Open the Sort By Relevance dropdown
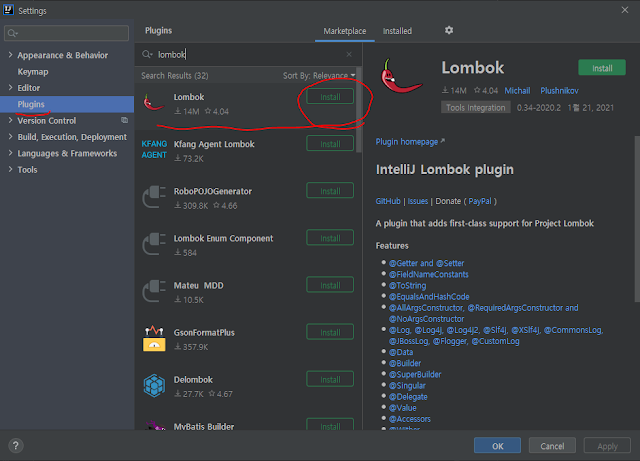The image size is (640, 461). pos(319,76)
